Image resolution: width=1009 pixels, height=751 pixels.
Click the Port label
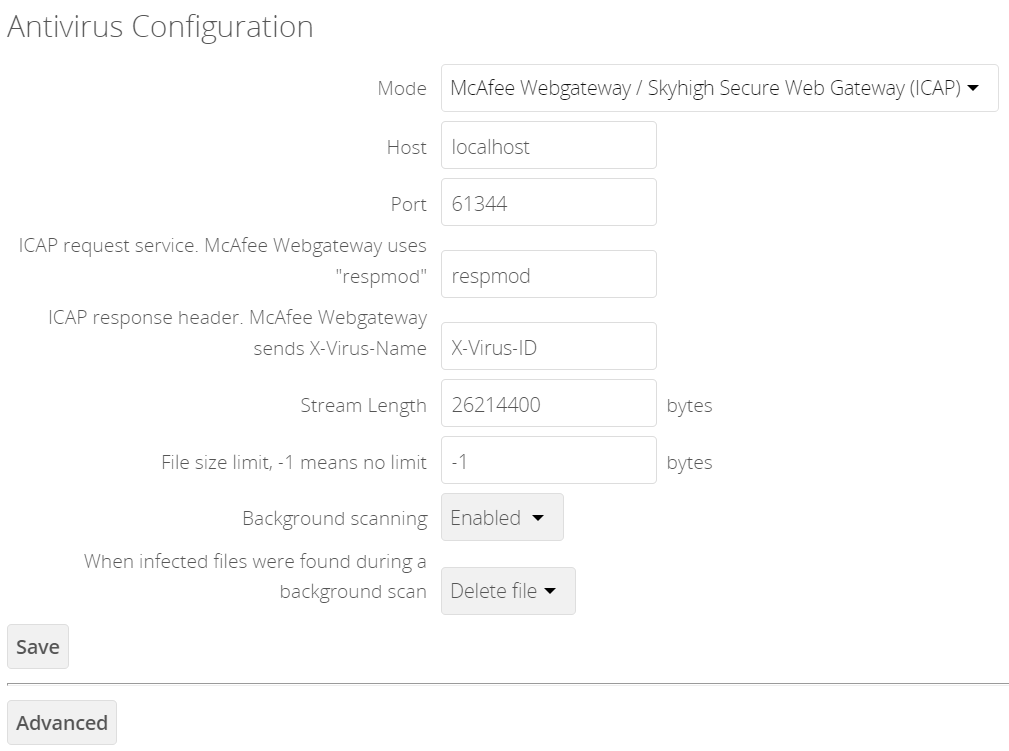tap(409, 204)
